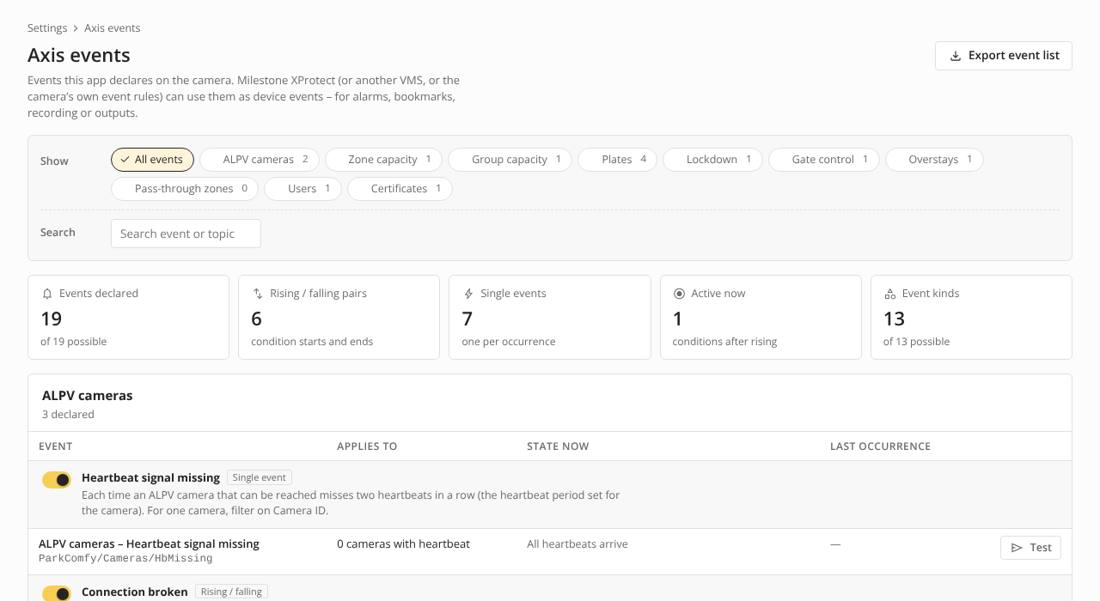Viewport: 1100px width, 601px height.
Task: Filter by ALPV cameras
Action: (260, 160)
